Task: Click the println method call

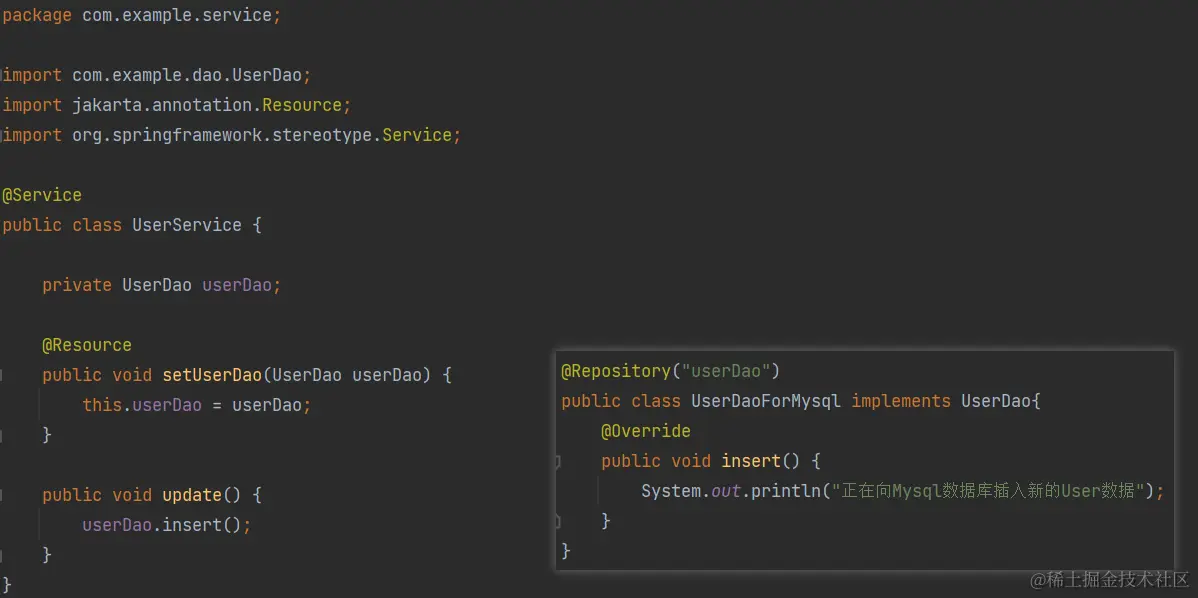Action: (x=786, y=491)
